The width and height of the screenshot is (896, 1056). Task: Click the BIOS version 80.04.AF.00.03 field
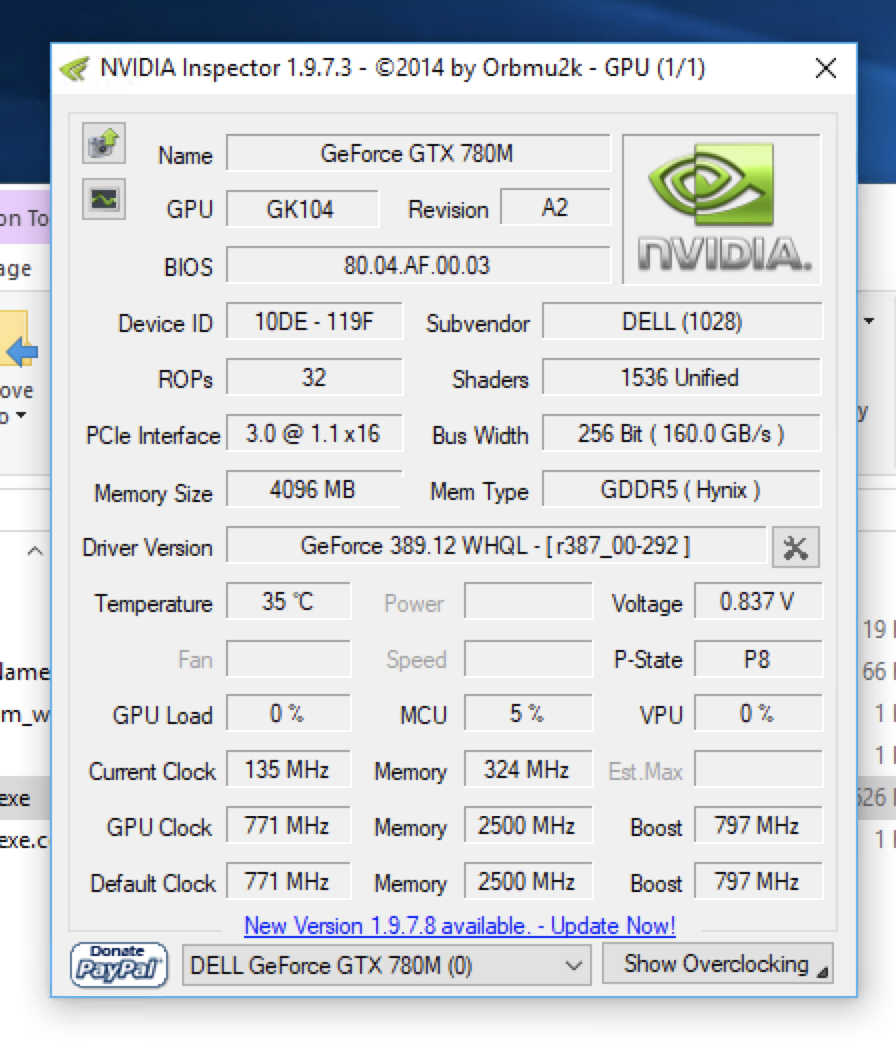click(x=418, y=265)
